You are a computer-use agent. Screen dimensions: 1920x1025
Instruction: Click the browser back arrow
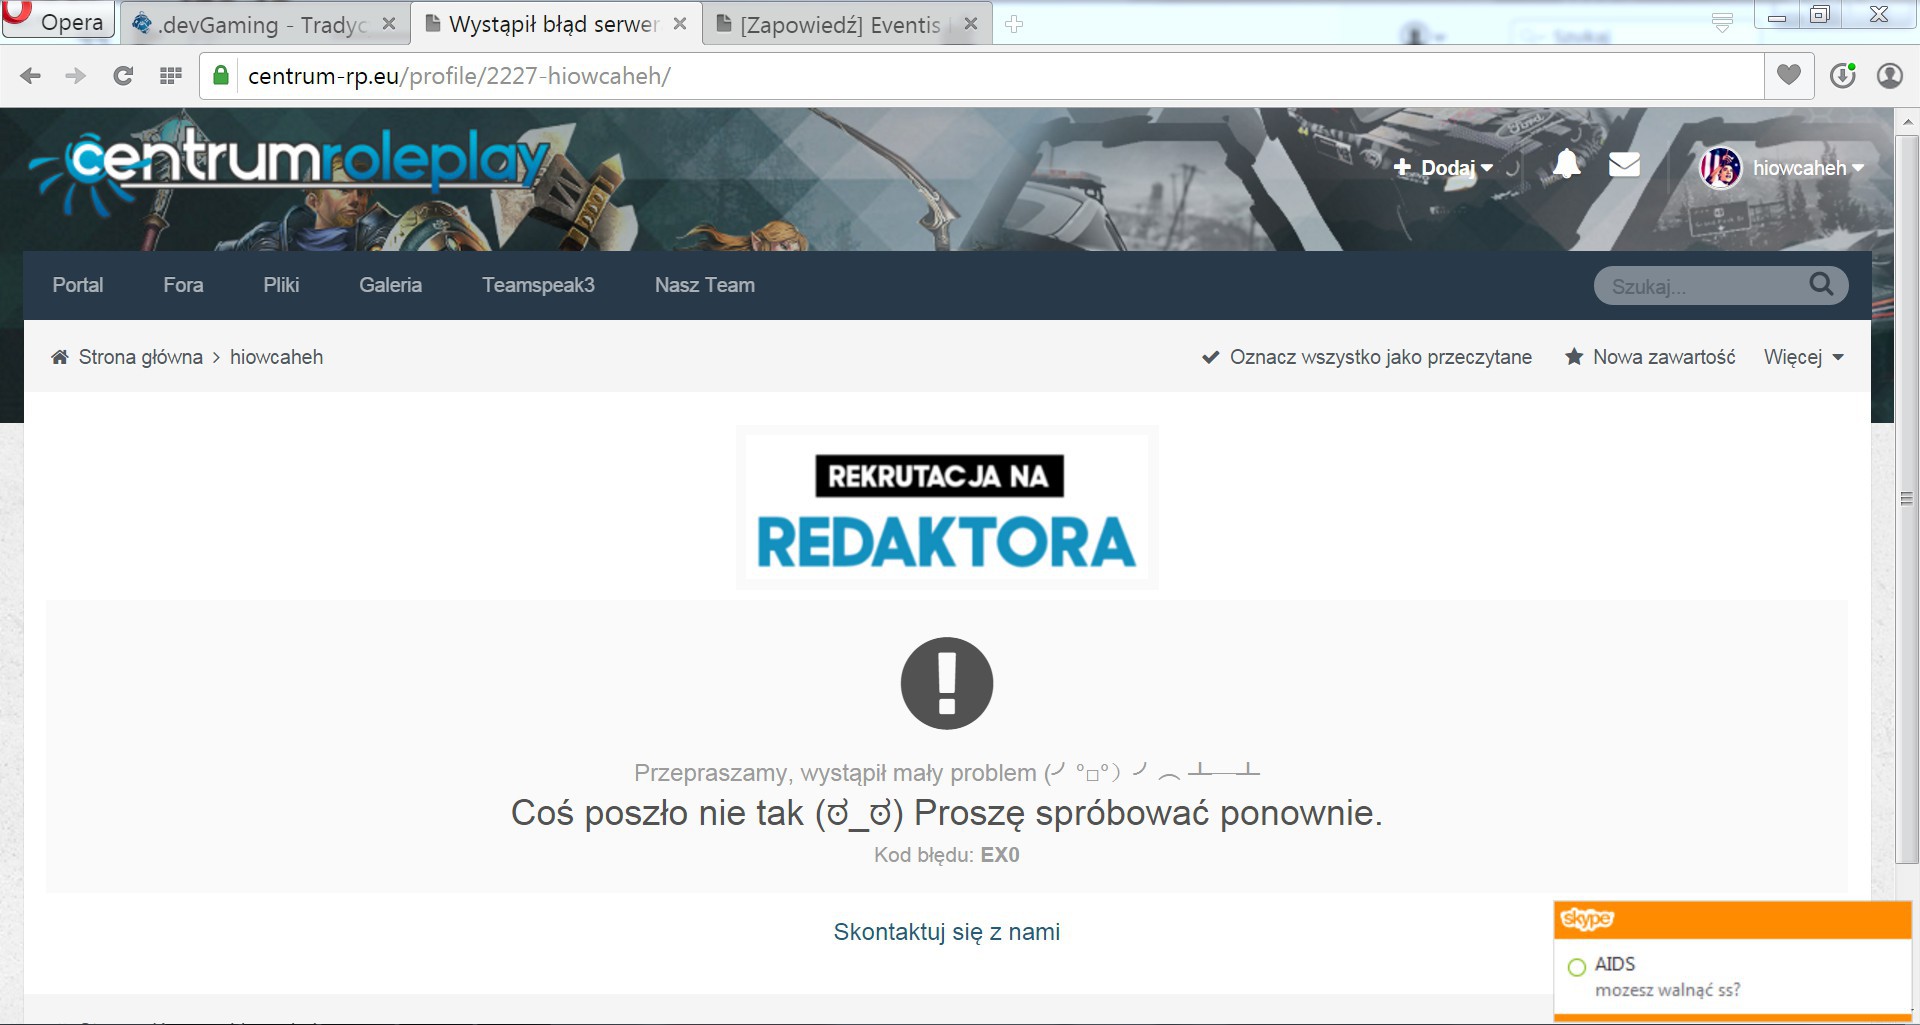[x=31, y=76]
